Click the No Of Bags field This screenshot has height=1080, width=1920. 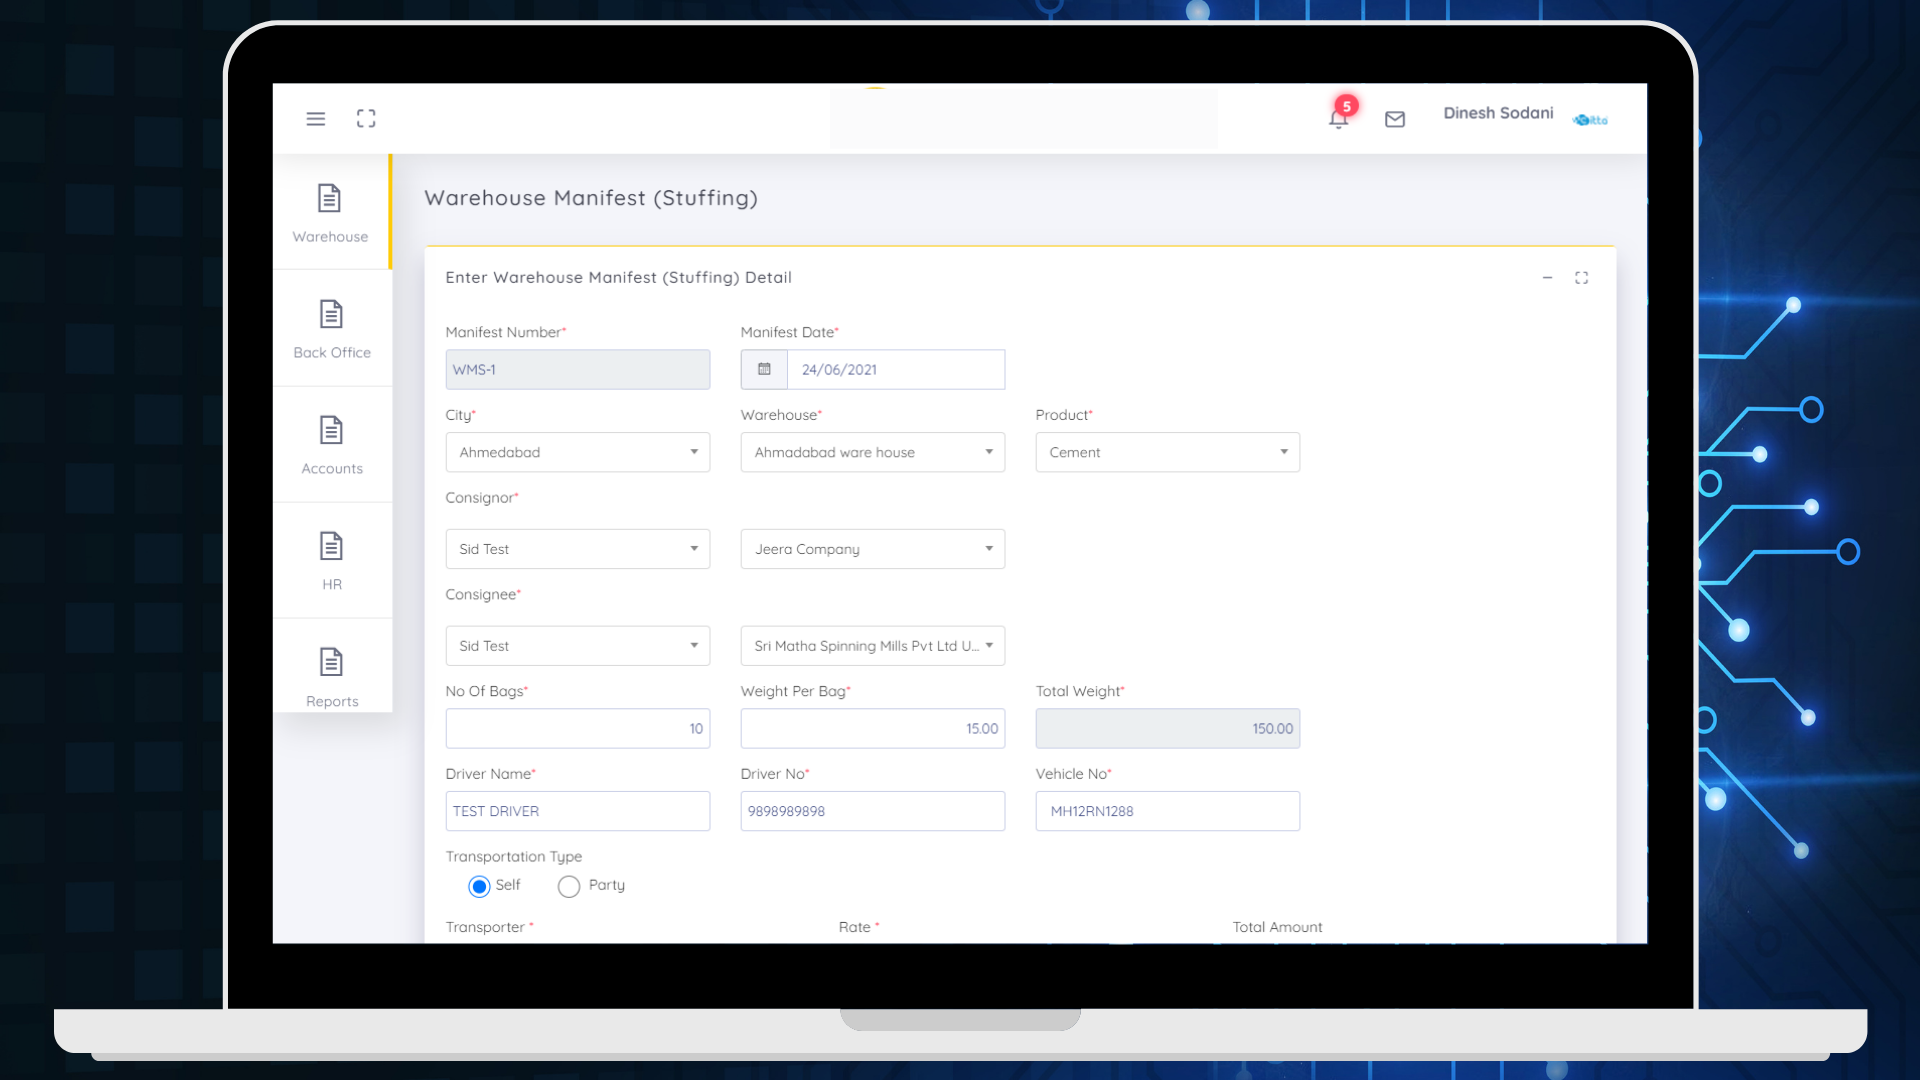(578, 729)
